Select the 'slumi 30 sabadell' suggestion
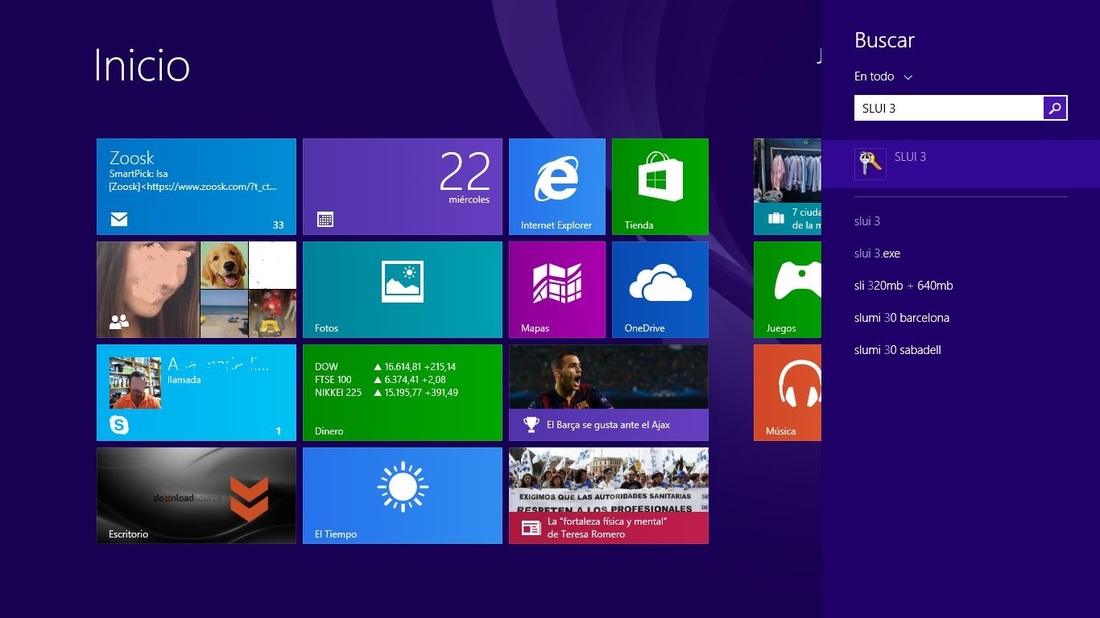1100x618 pixels. pyautogui.click(x=897, y=350)
